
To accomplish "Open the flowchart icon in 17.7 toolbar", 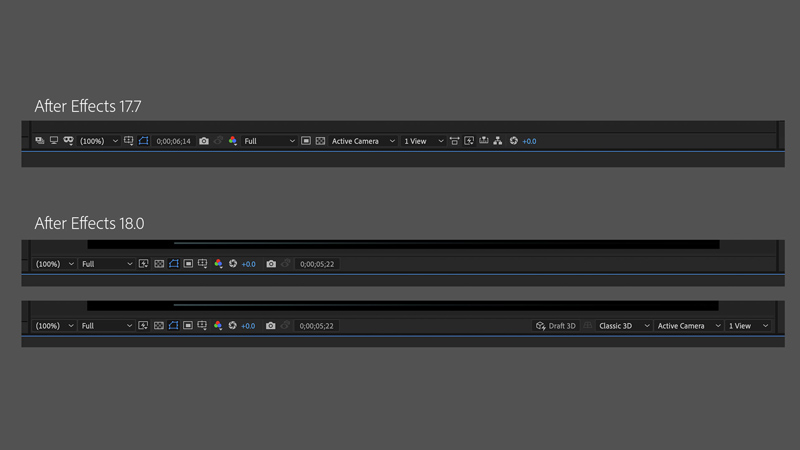I will [x=498, y=141].
